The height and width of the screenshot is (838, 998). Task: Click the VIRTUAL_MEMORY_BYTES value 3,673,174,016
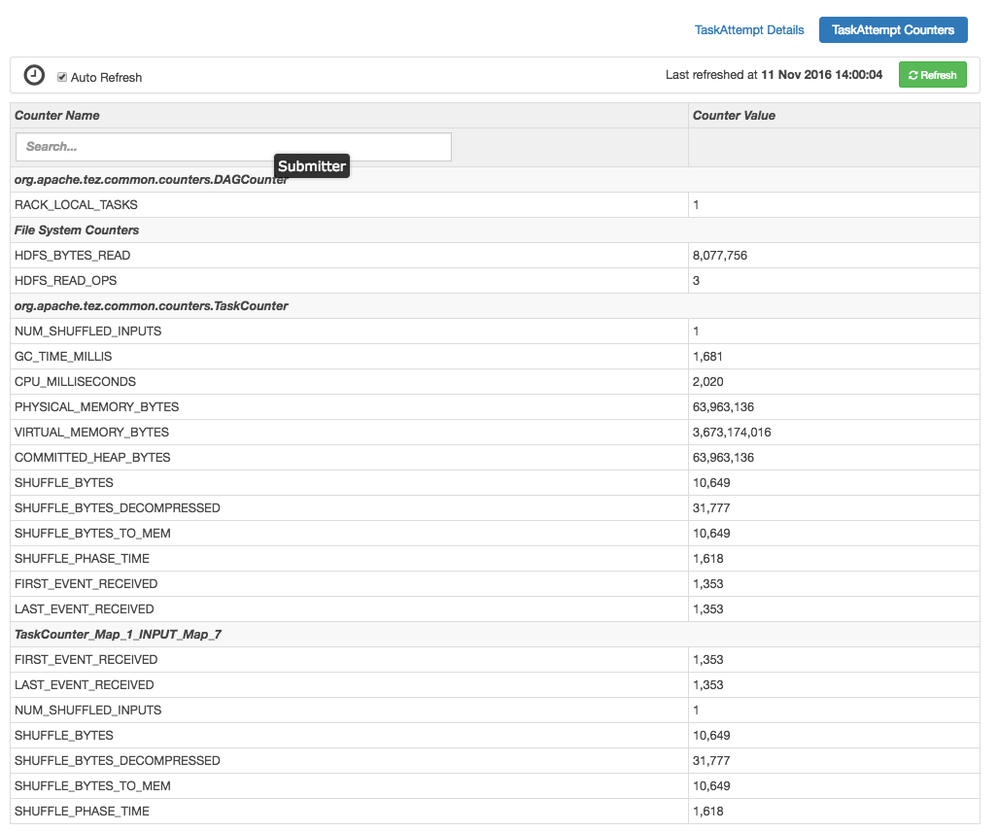click(x=731, y=432)
